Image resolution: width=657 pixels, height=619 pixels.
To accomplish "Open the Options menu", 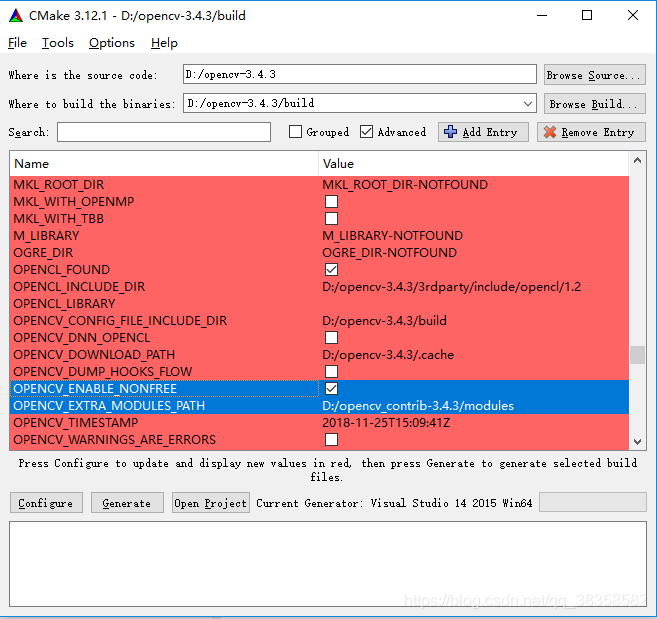I will (111, 43).
